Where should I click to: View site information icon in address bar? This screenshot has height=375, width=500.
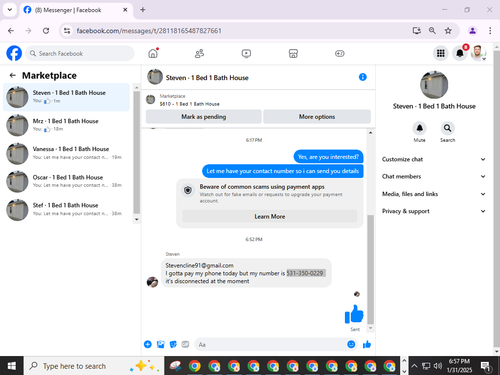[67, 31]
